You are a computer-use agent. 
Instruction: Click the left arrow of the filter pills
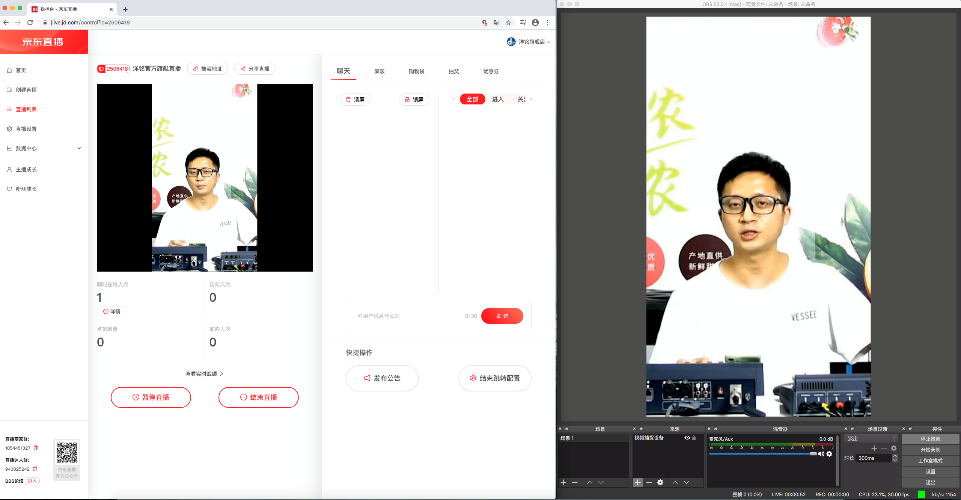pyautogui.click(x=454, y=99)
